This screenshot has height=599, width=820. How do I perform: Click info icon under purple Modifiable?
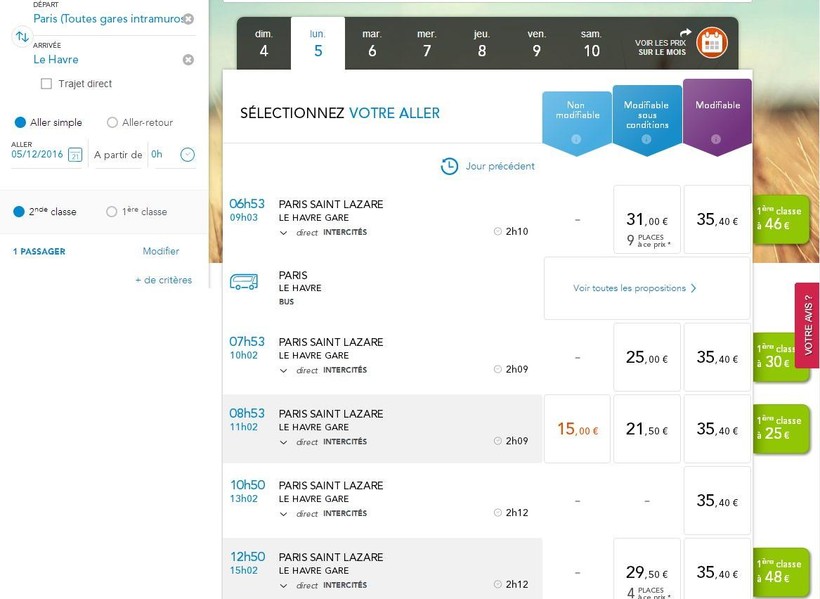pyautogui.click(x=716, y=139)
